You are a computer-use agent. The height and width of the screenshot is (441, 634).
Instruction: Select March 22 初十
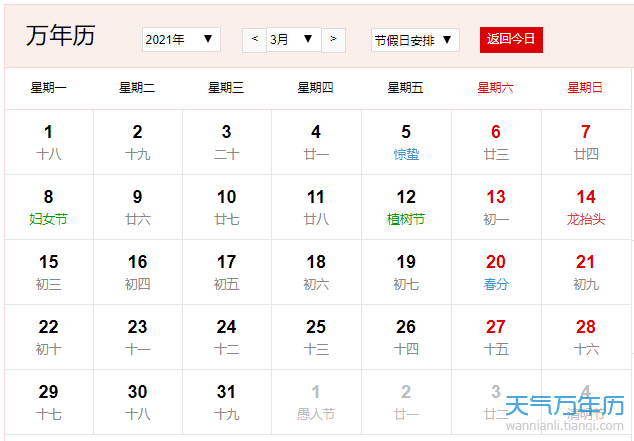pyautogui.click(x=49, y=337)
